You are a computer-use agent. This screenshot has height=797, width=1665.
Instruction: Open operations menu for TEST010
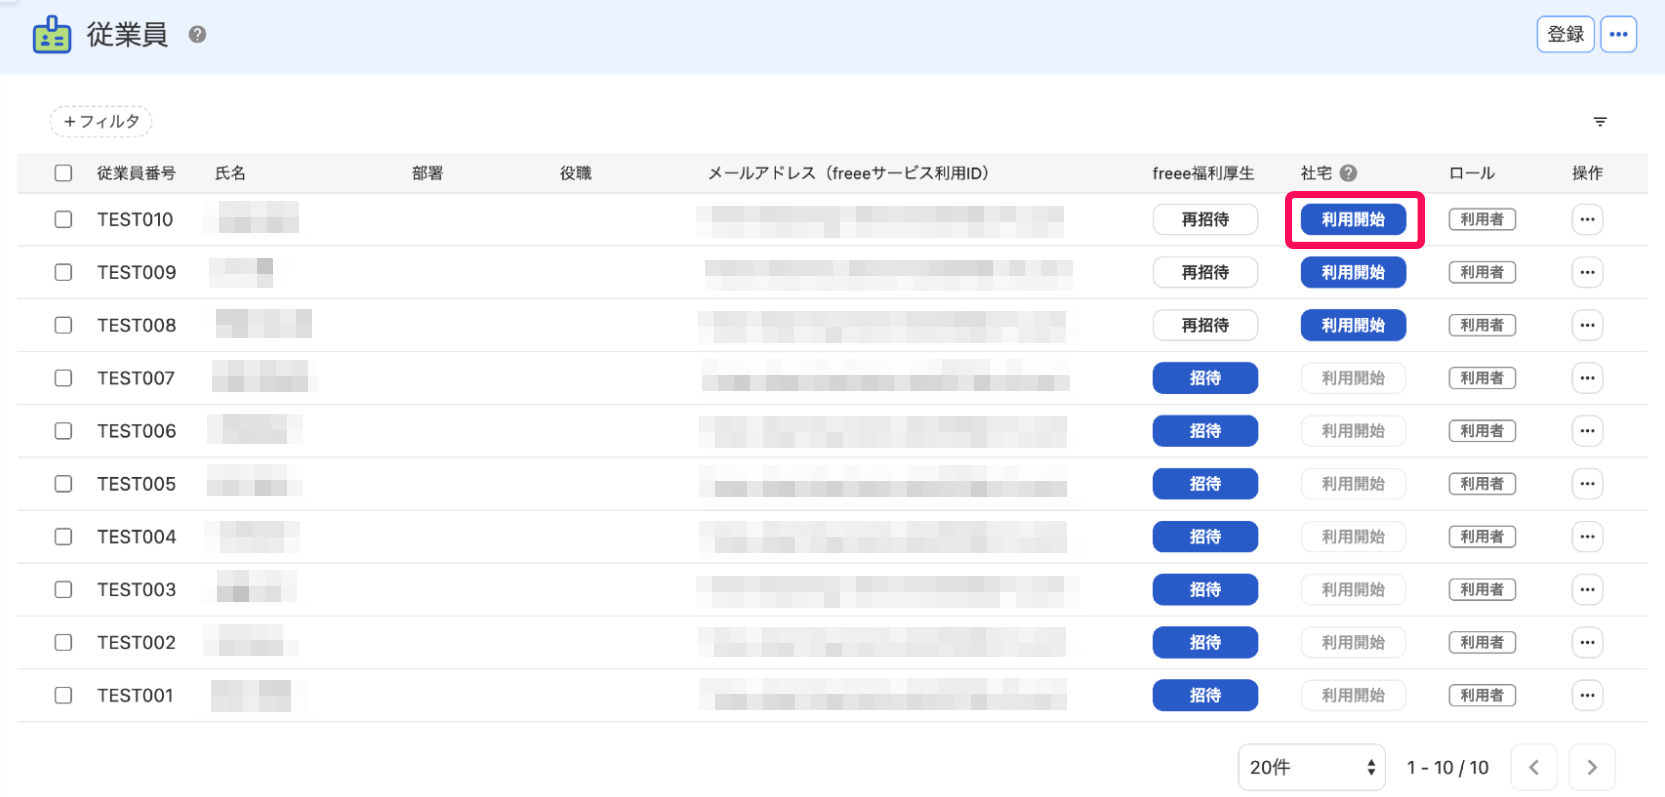[1587, 219]
